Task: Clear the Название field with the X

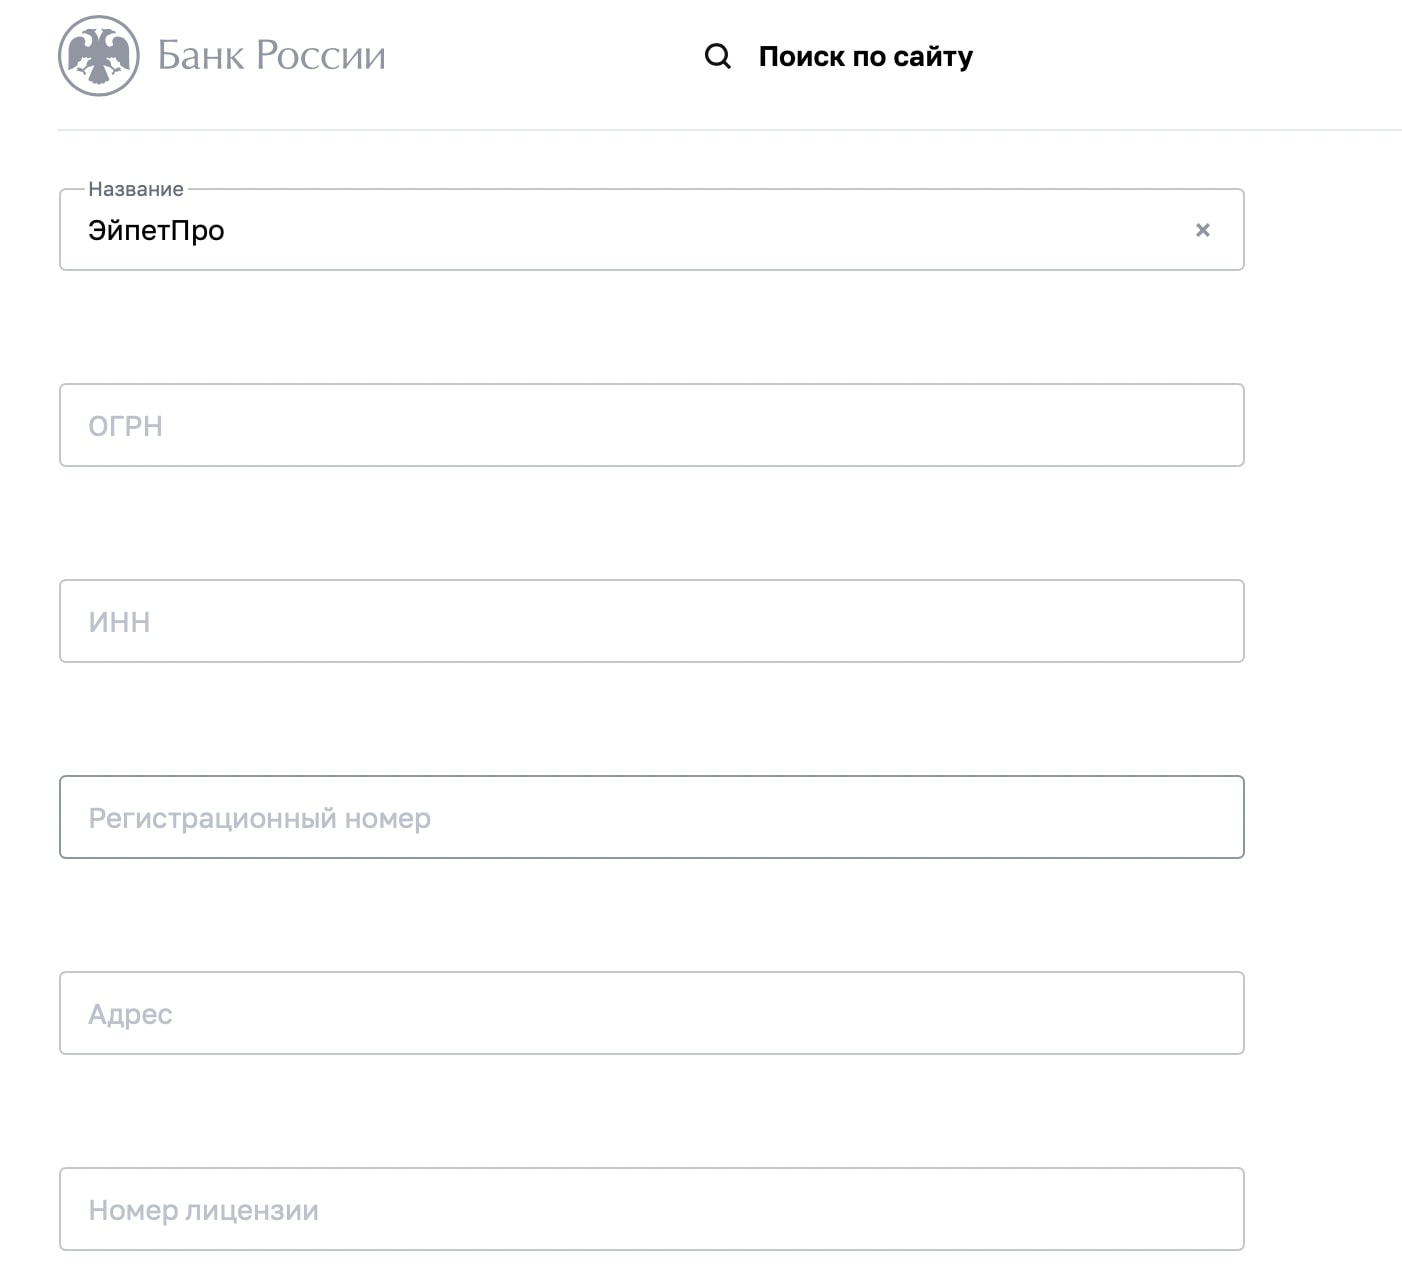Action: [x=1203, y=230]
